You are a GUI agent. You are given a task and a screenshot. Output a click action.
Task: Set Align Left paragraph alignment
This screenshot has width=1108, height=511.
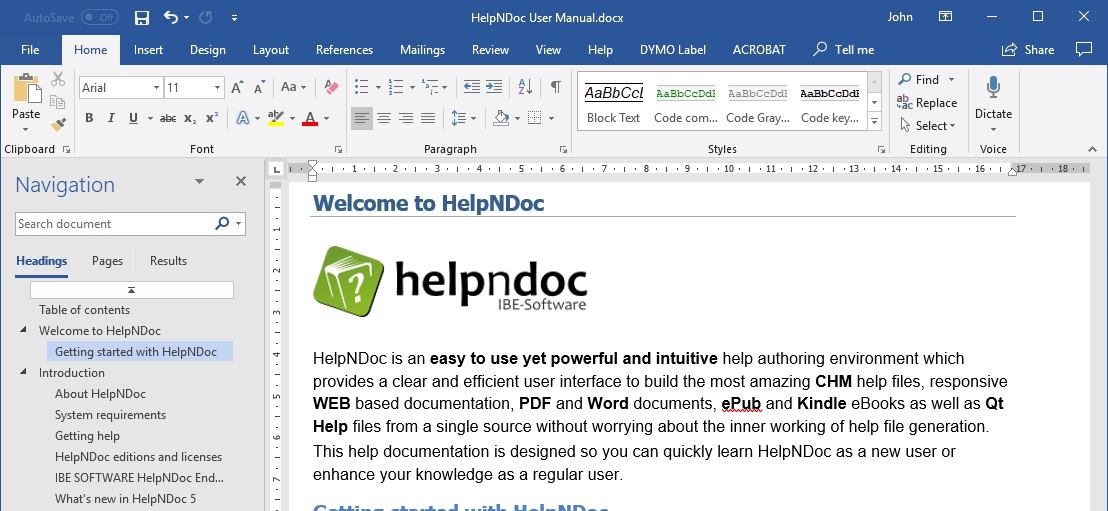click(362, 118)
